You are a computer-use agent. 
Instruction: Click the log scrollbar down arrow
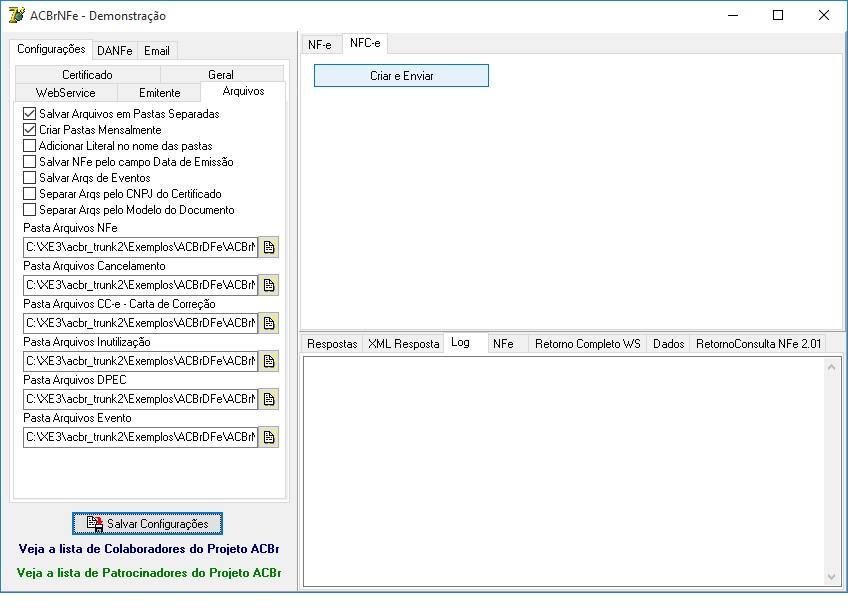(x=832, y=577)
